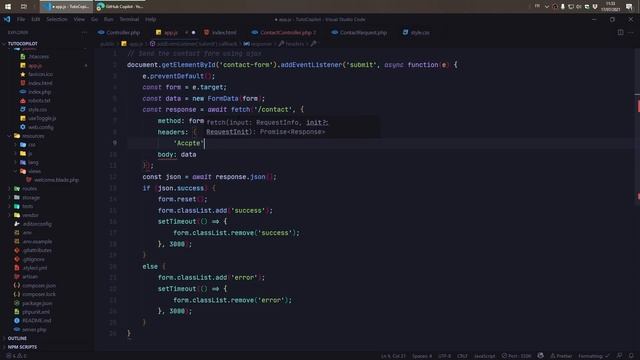
Task: Select app.js in the Explorer tree
Action: pyautogui.click(x=35, y=65)
